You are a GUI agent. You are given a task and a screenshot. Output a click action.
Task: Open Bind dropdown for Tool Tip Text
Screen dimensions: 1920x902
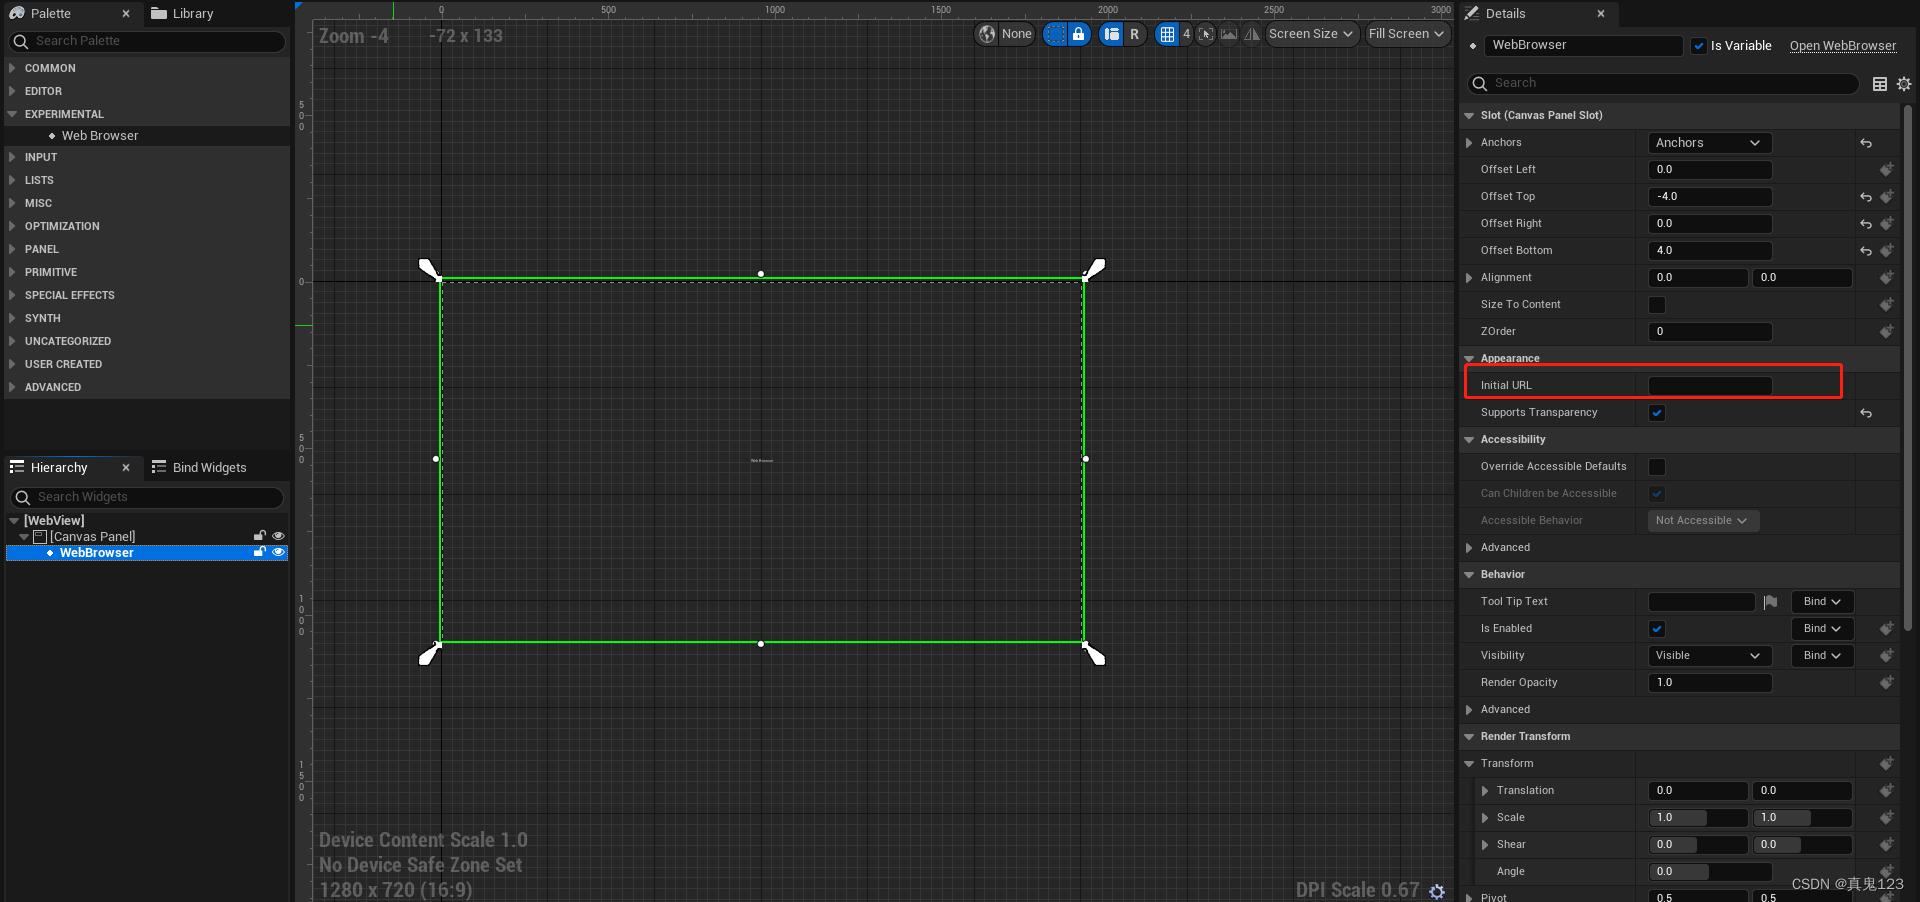1822,602
